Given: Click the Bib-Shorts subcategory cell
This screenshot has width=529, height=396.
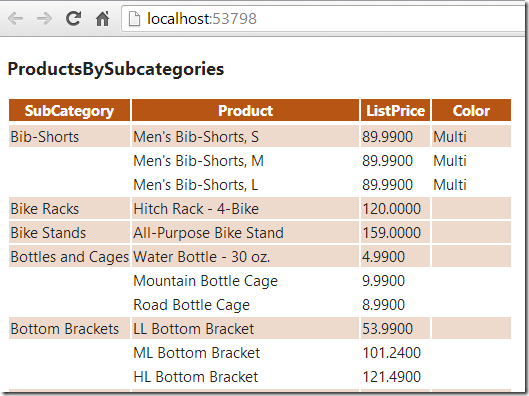Looking at the screenshot, I should [69, 137].
